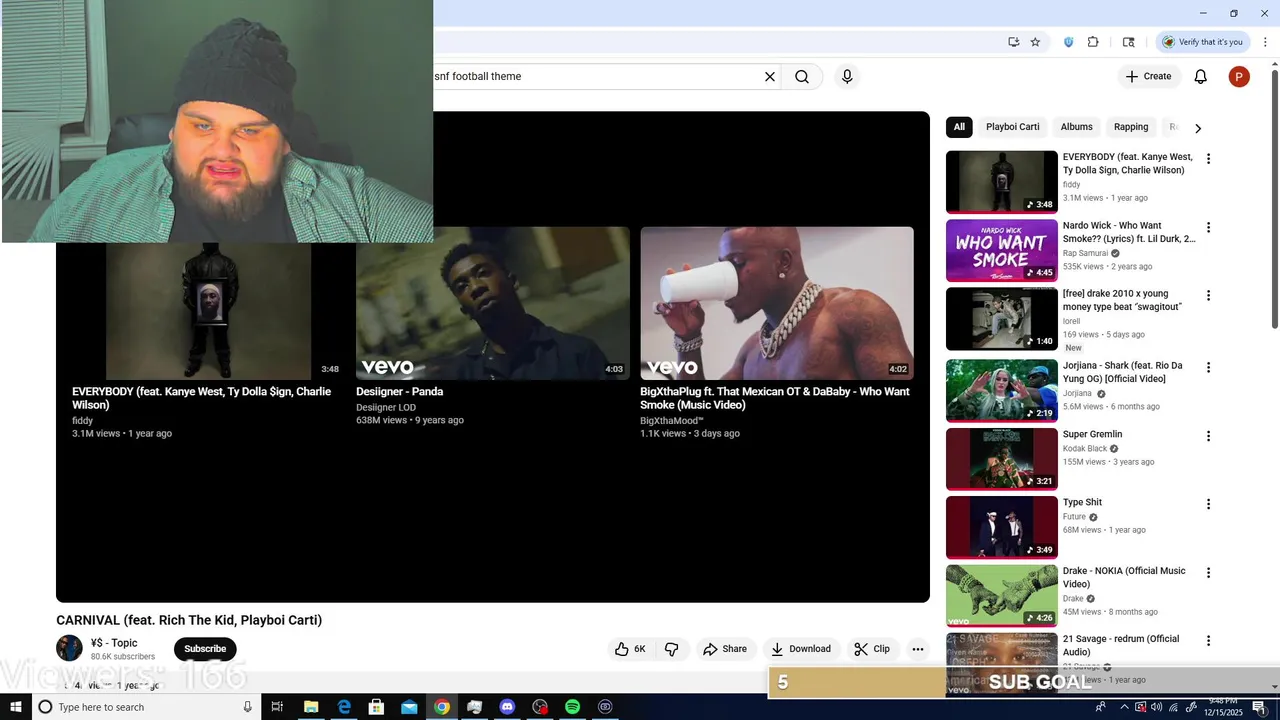Subscribe to ¥$ - Topic channel

point(205,649)
